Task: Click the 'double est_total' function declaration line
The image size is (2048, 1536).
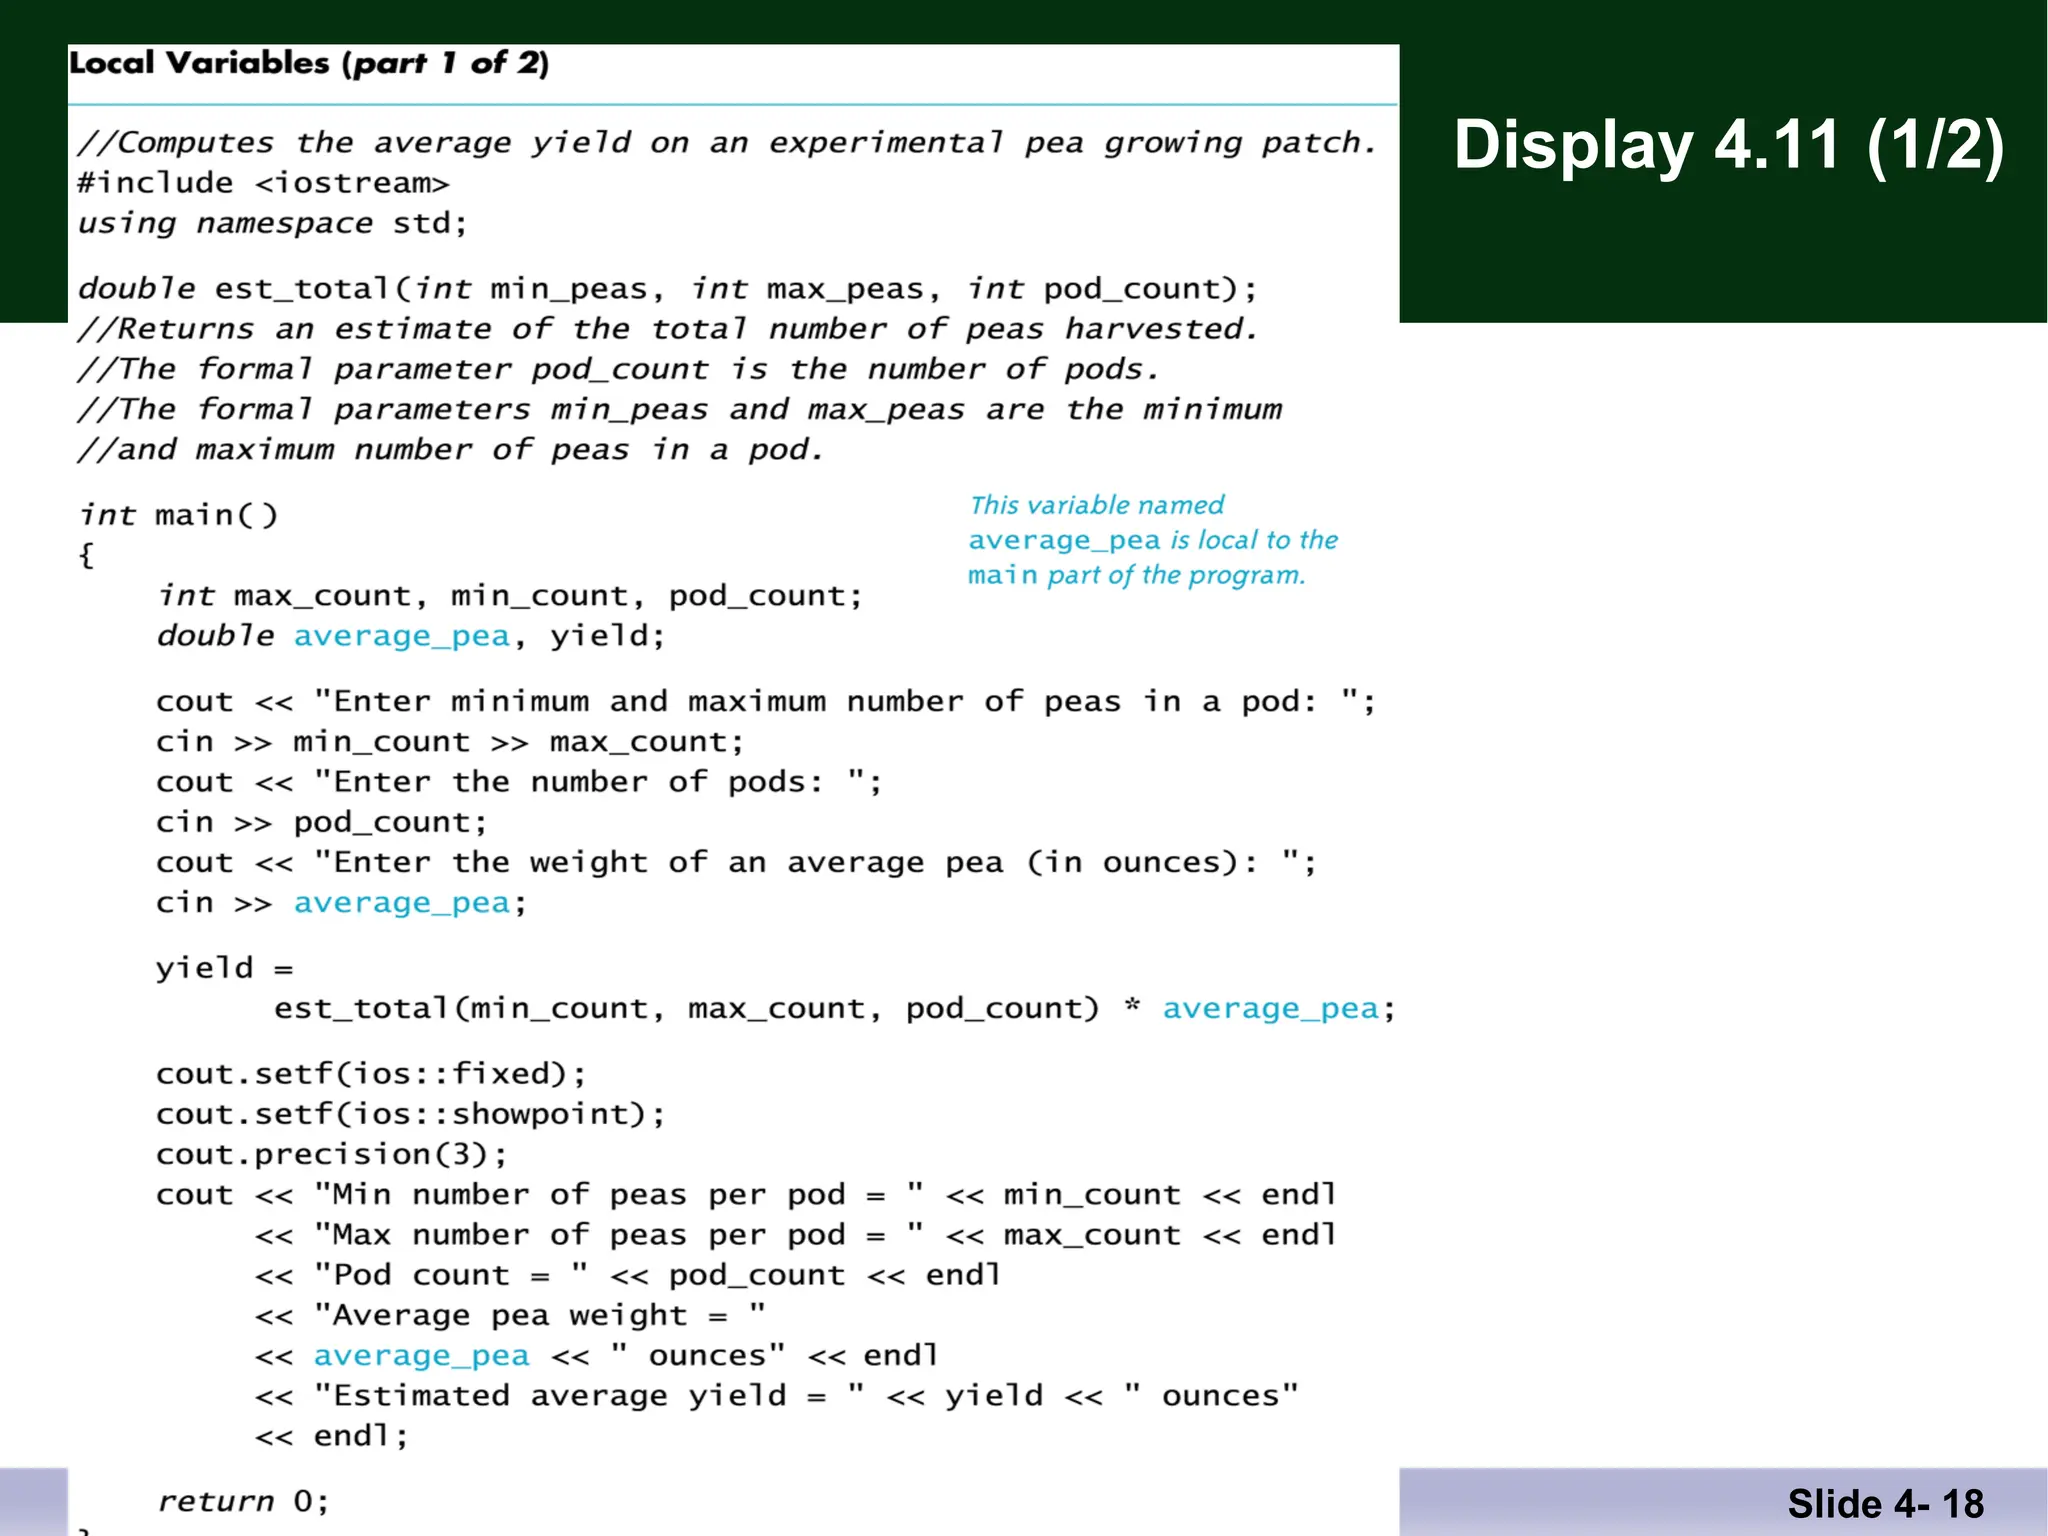Action: [x=668, y=289]
